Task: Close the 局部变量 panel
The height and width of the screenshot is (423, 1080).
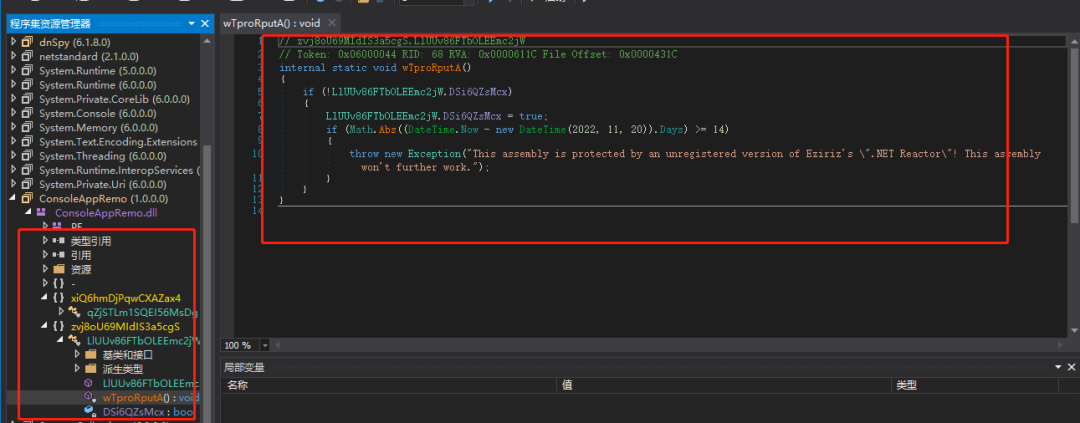Action: pos(1071,368)
